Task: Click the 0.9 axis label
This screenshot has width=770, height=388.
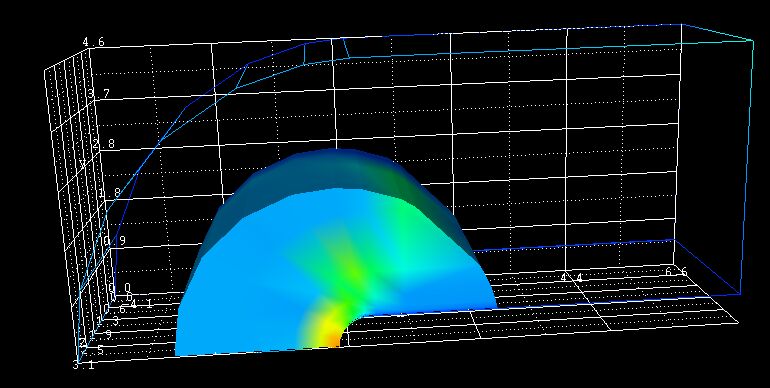Action: [114, 241]
